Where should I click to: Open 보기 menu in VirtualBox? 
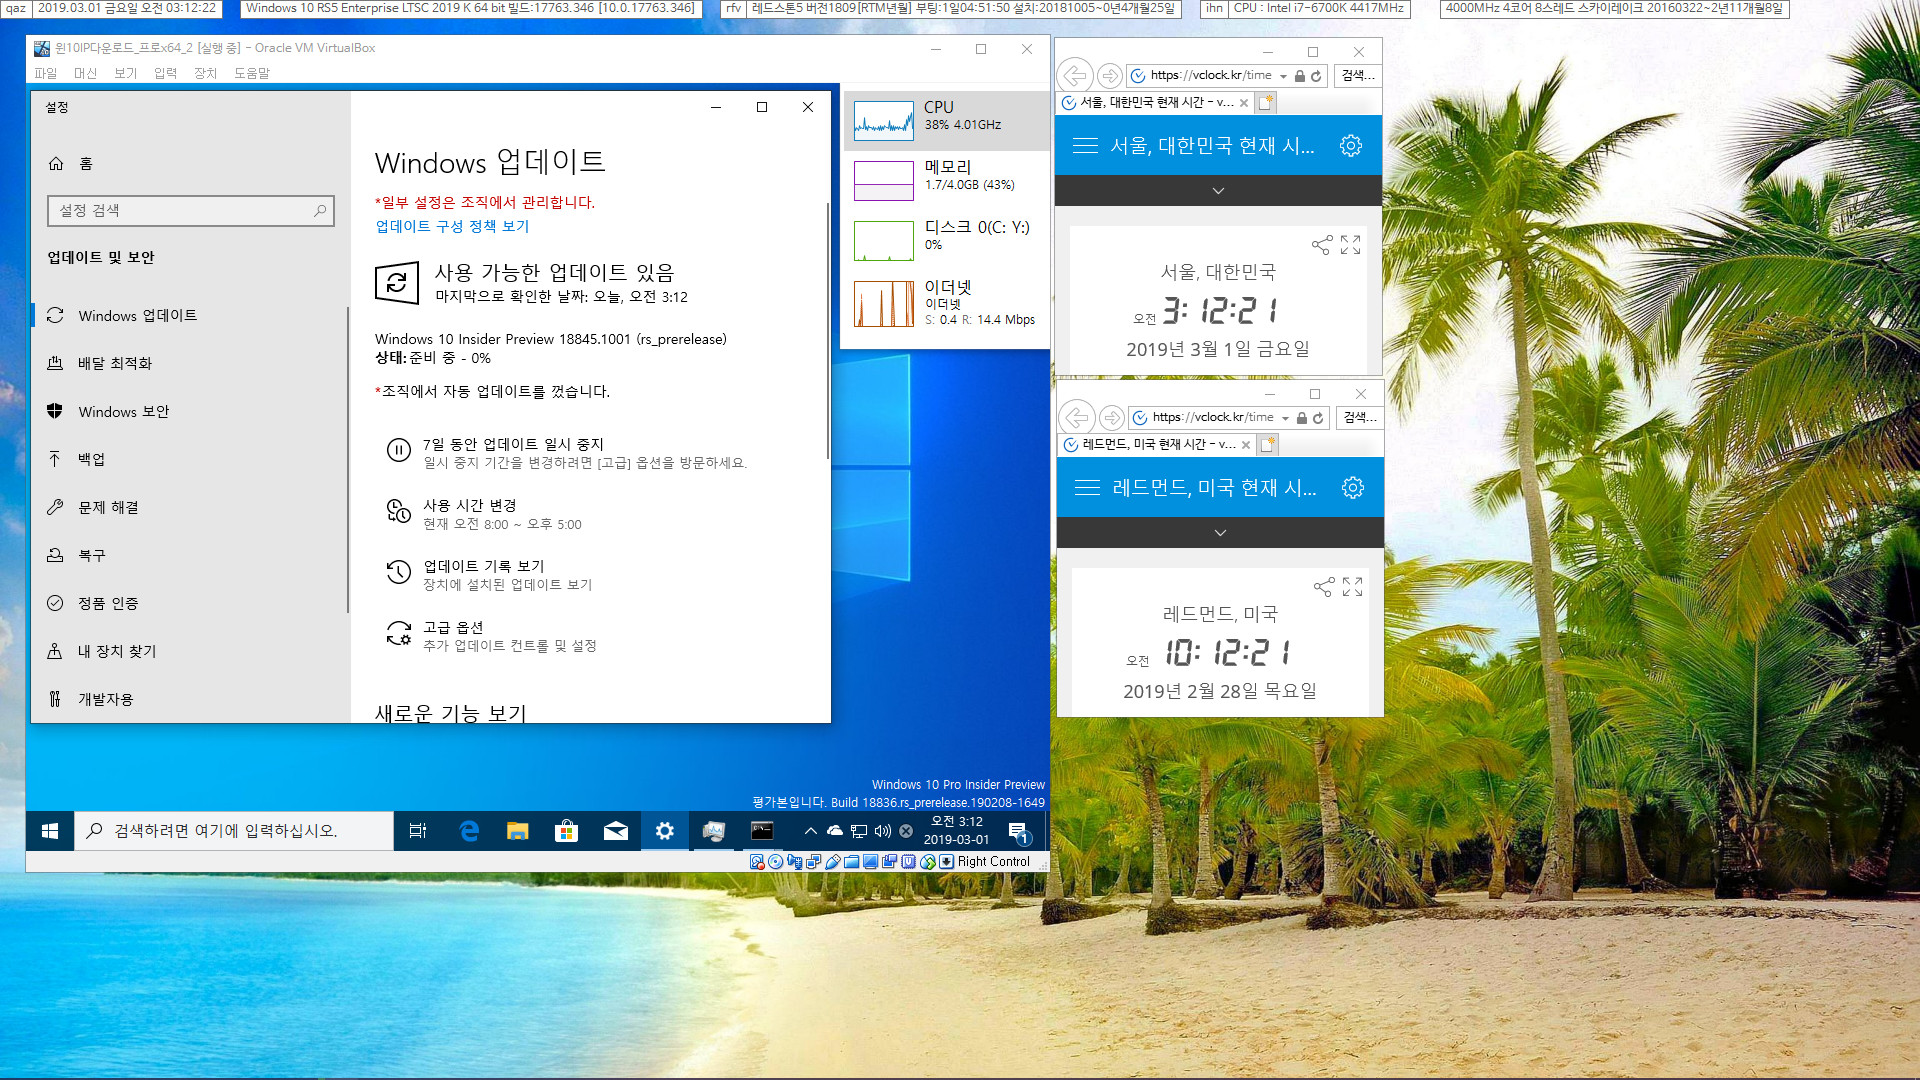pyautogui.click(x=125, y=73)
